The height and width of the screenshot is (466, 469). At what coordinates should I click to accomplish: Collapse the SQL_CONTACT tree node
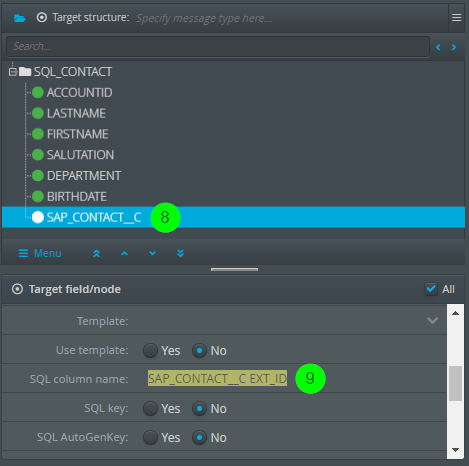pyautogui.click(x=13, y=72)
